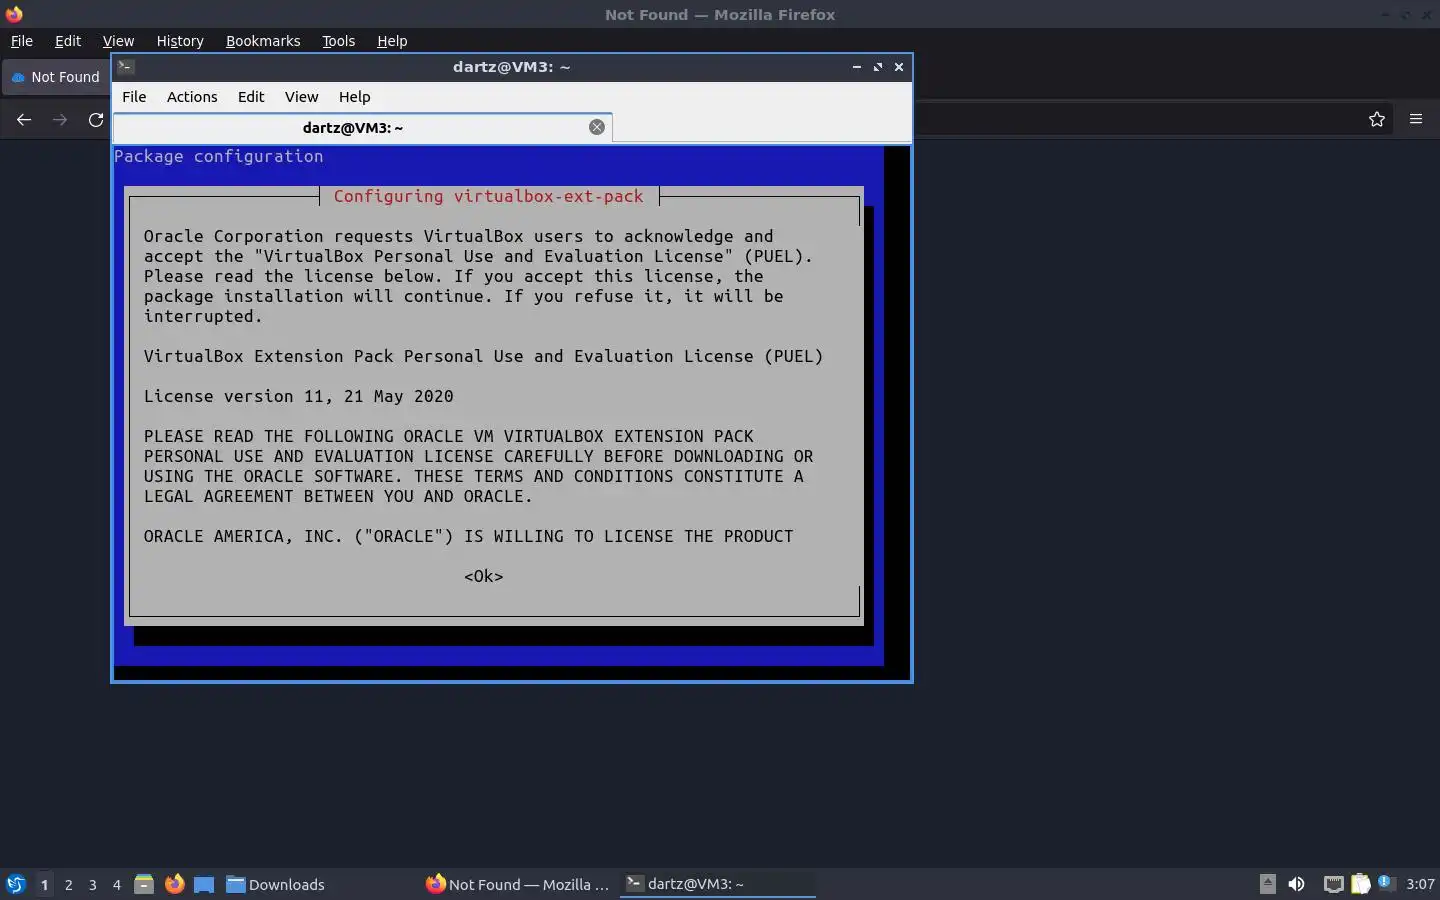
Task: Open the Downloads window from taskbar
Action: [275, 884]
